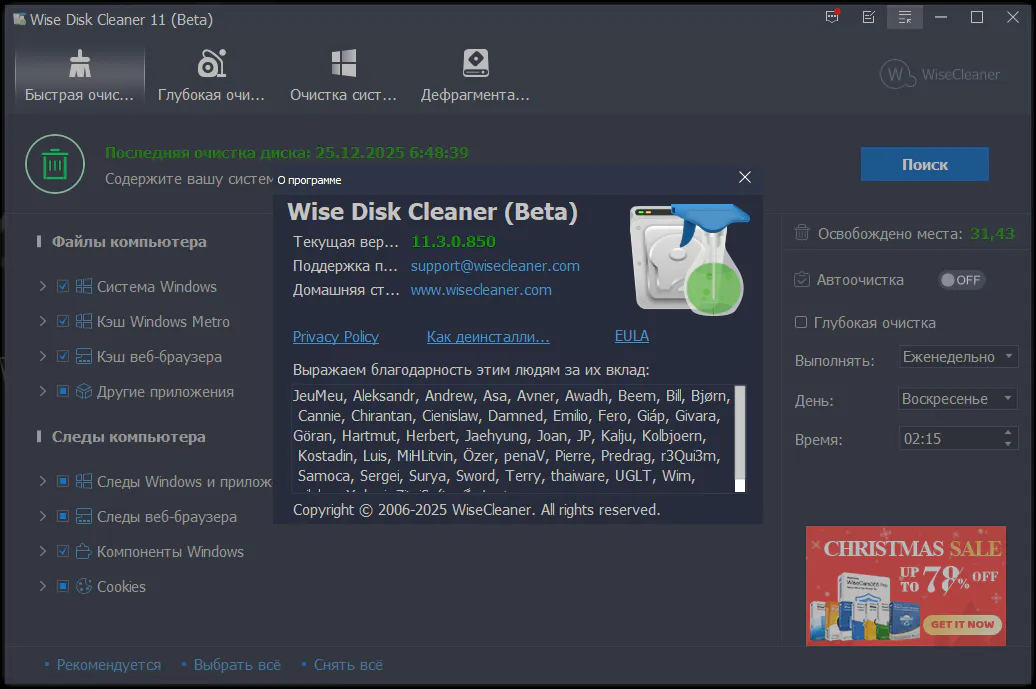Enable the Глубокая очистка checkbox
This screenshot has height=689, width=1036.
click(801, 322)
